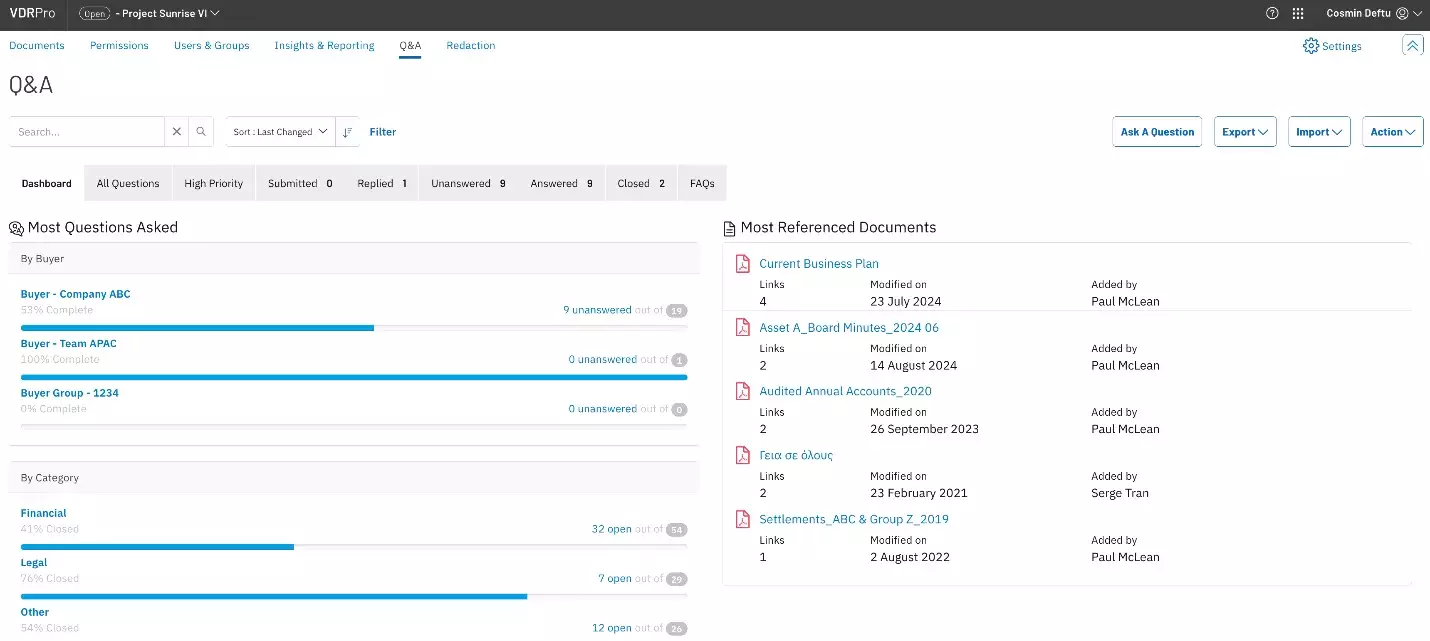Switch to the Unanswered tab
This screenshot has width=1430, height=641.
[x=468, y=184]
